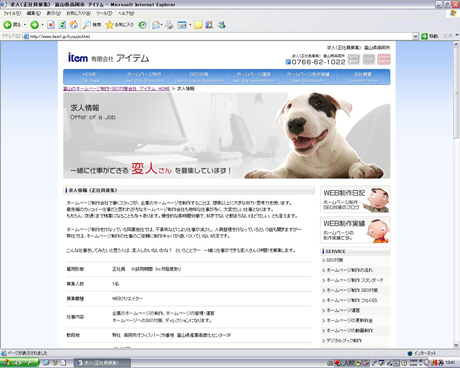The image size is (460, 368).
Task: Refresh the page with the Refresh icon
Action: click(x=62, y=25)
